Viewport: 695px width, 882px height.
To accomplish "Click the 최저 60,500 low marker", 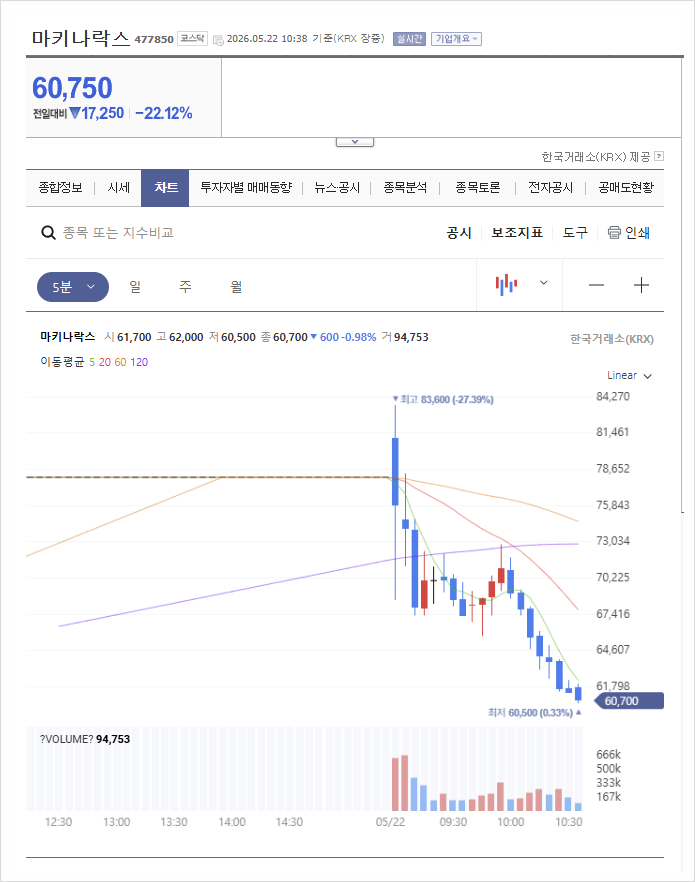I will (534, 713).
